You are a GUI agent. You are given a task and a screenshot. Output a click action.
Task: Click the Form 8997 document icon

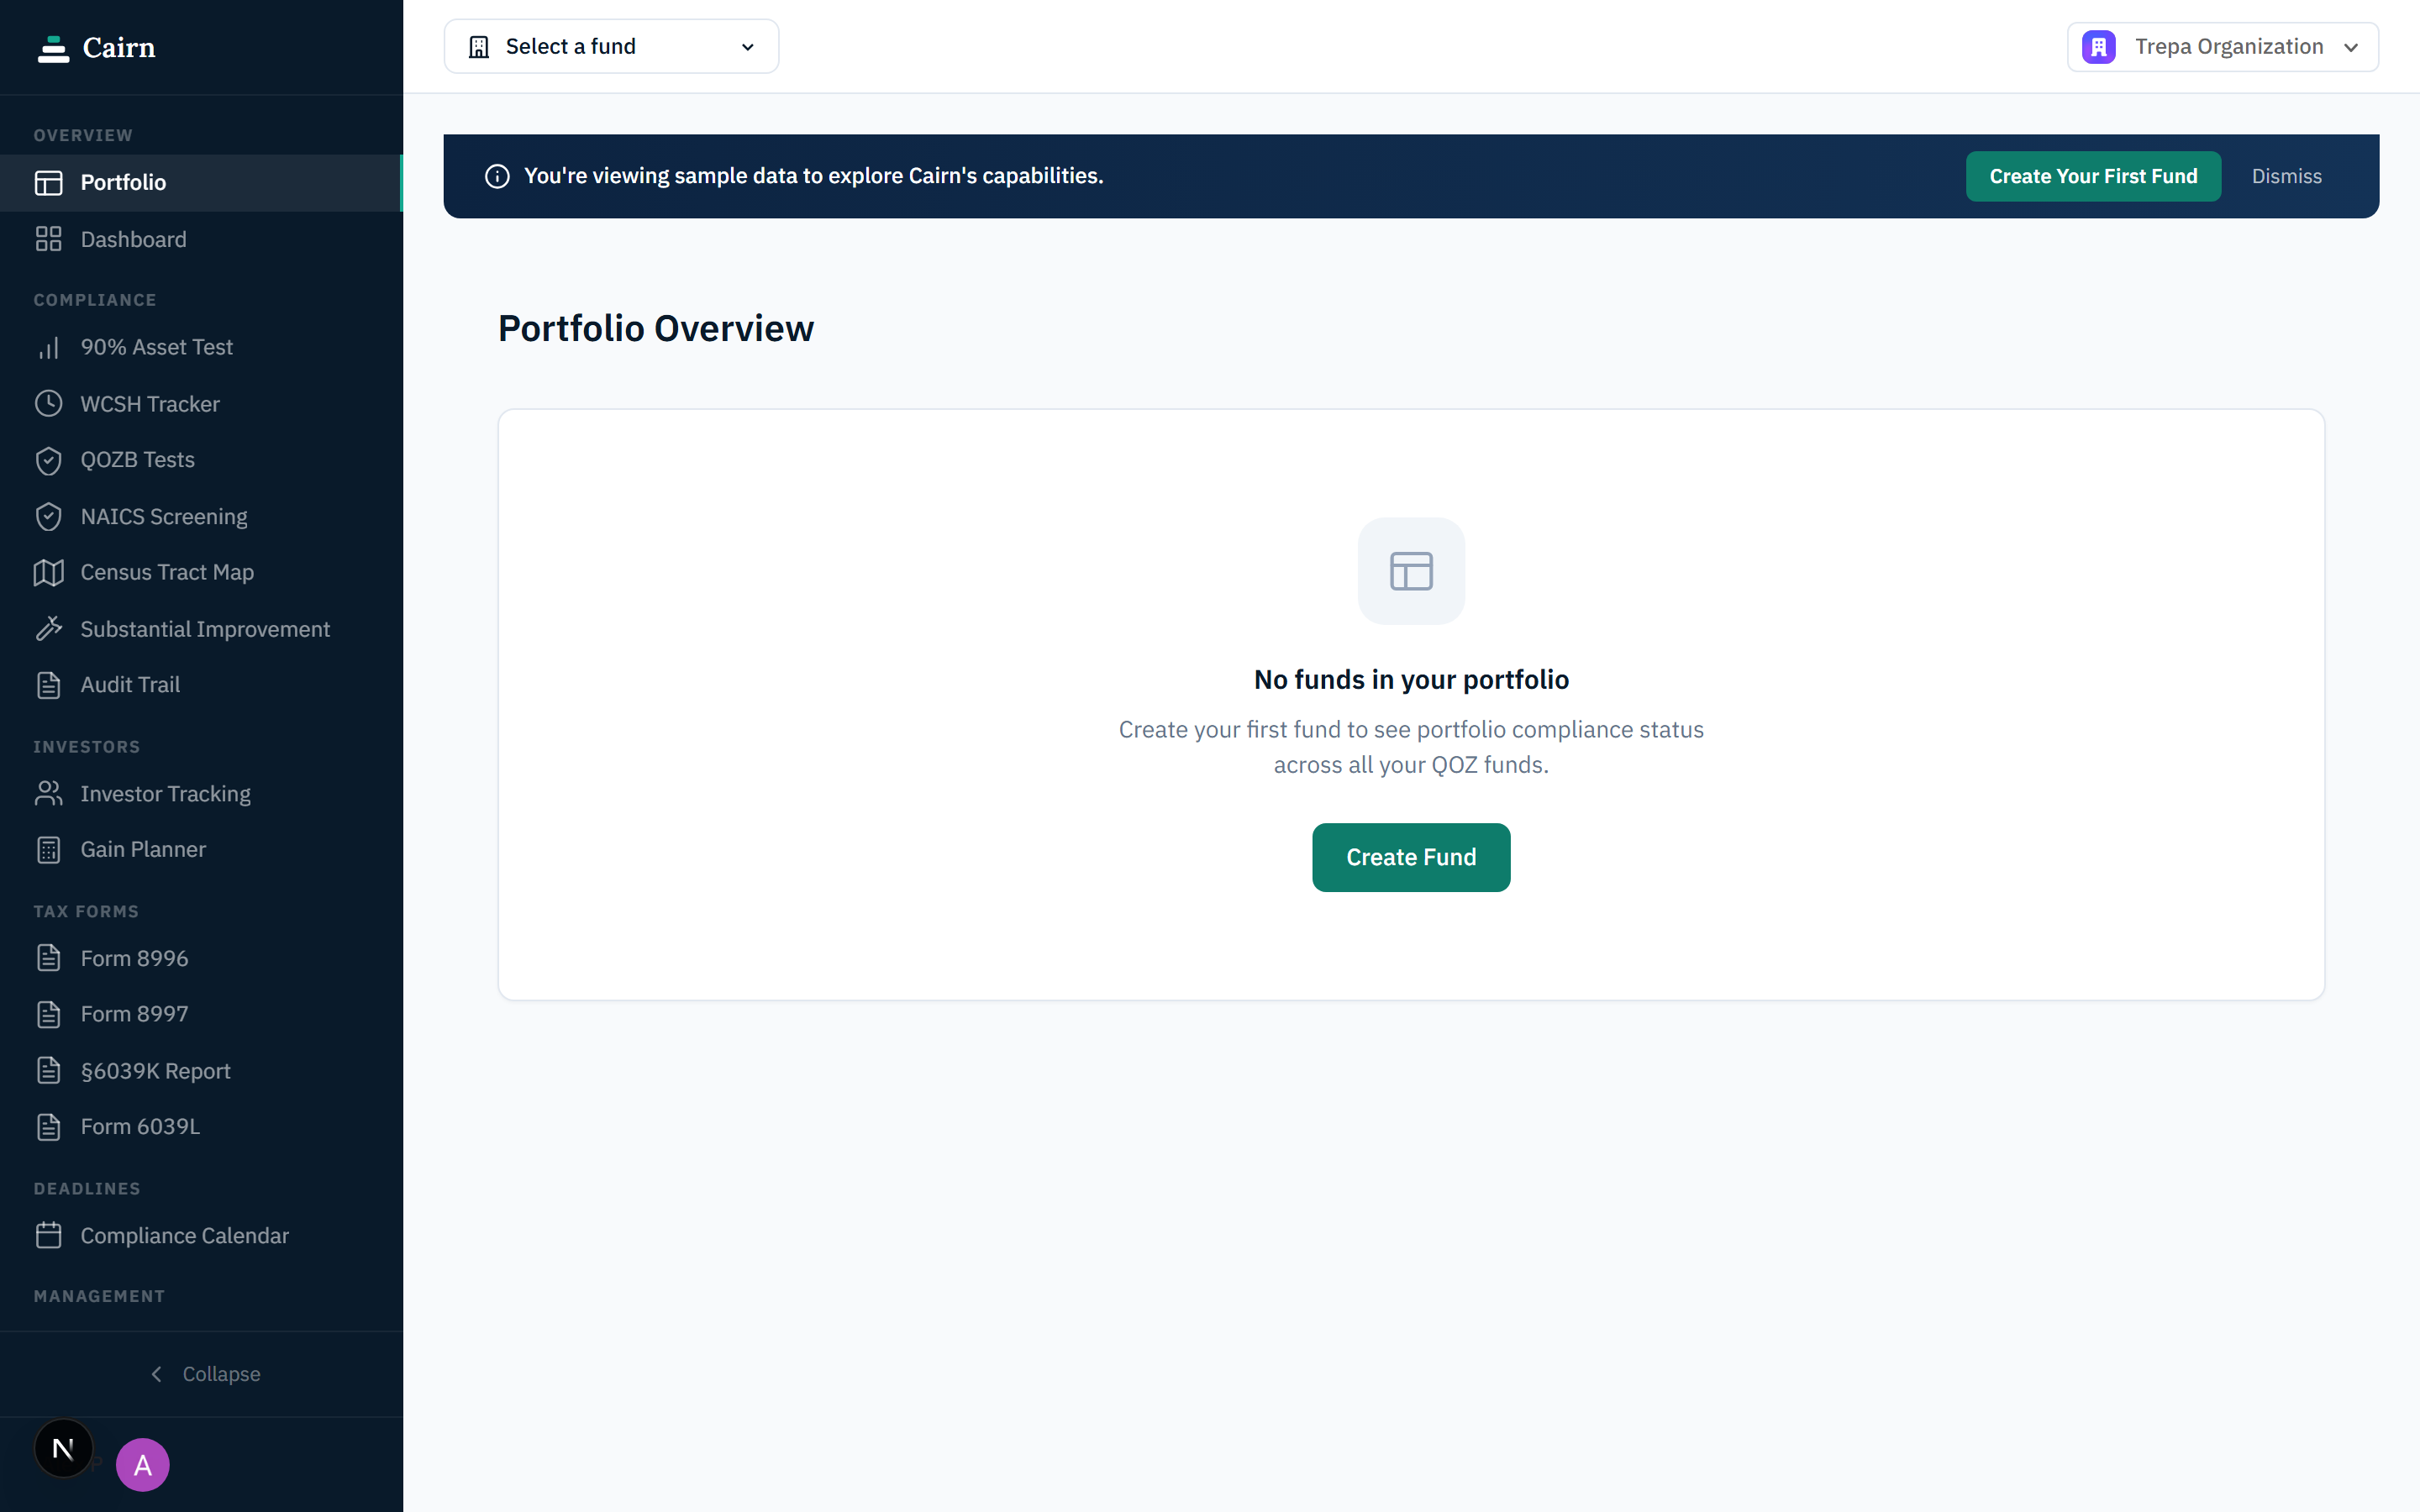(48, 1014)
